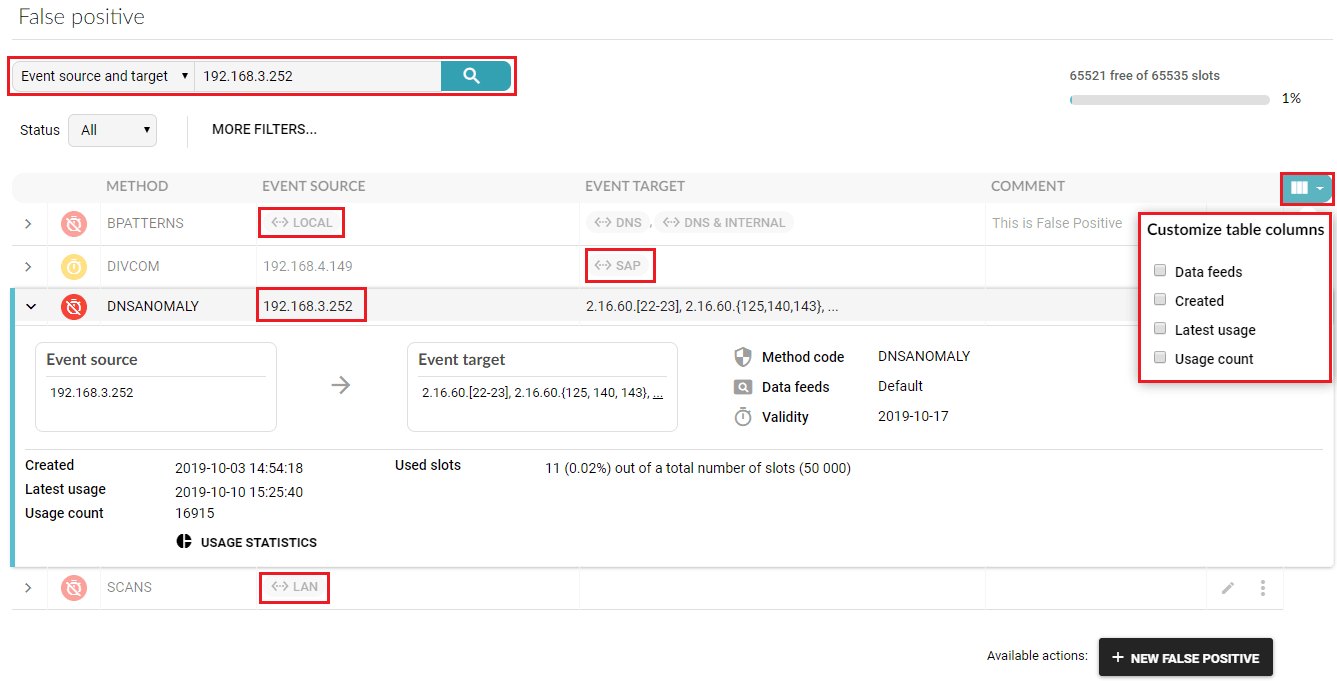
Task: Check the Created column checkbox
Action: pos(1160,300)
